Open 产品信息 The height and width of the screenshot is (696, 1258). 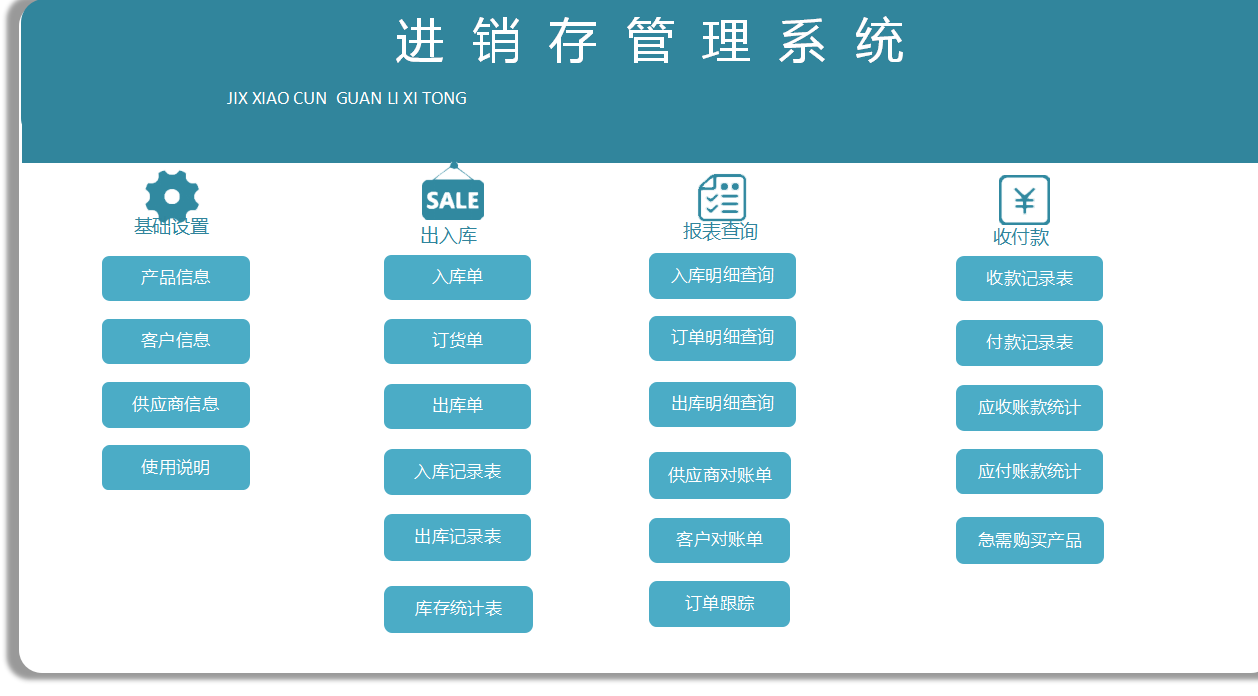point(175,278)
